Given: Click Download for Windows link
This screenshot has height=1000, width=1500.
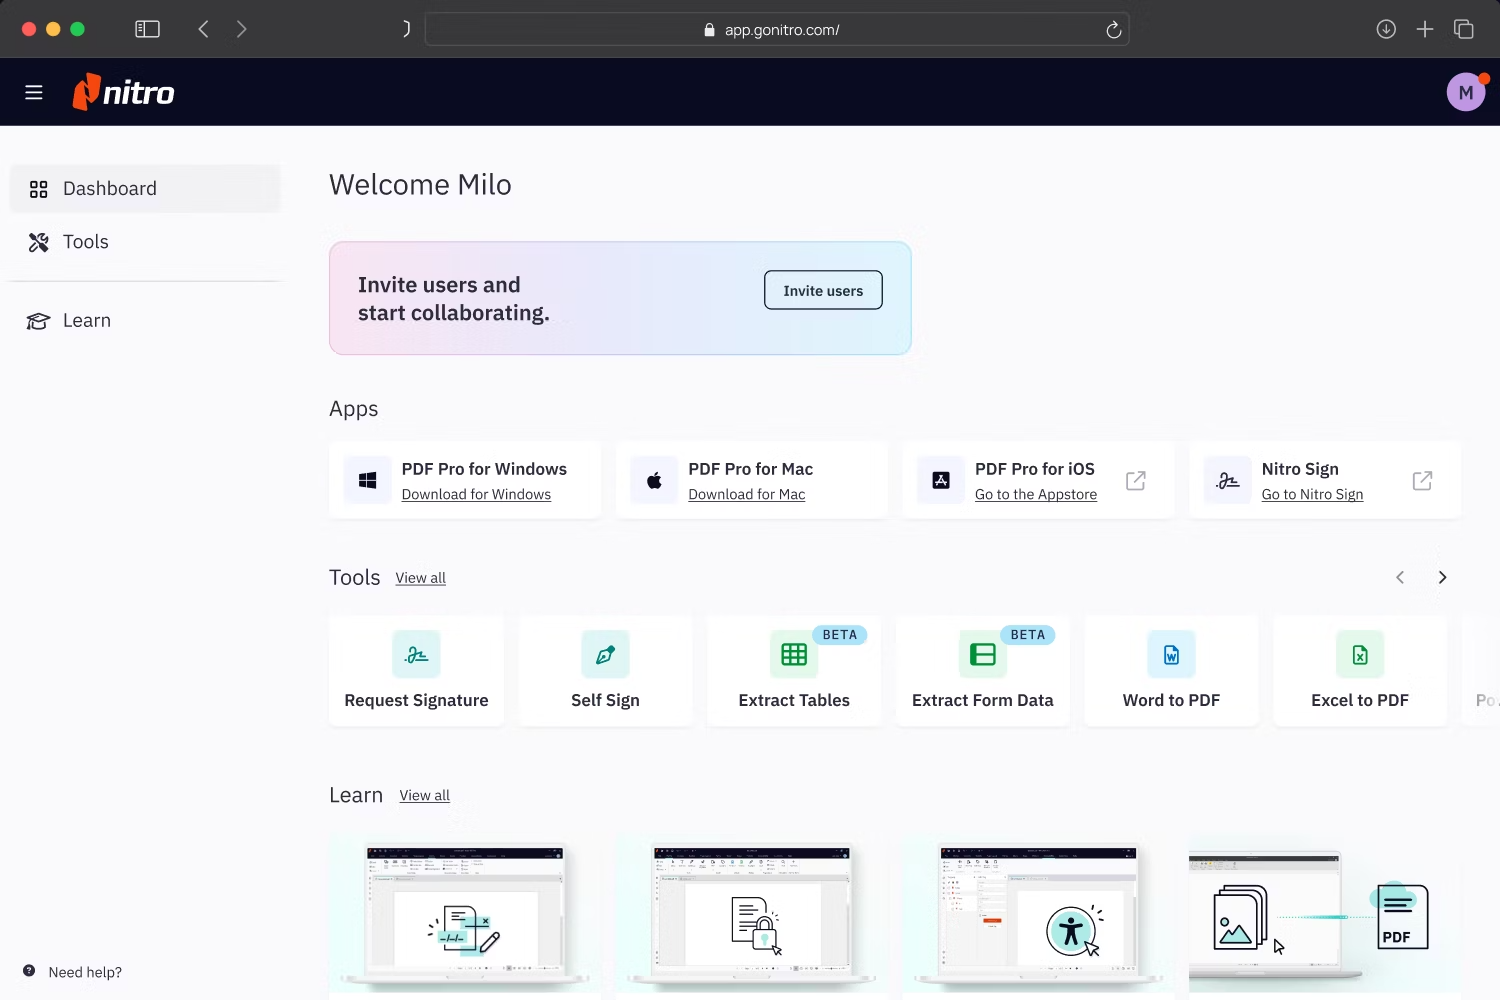Looking at the screenshot, I should click(x=476, y=494).
